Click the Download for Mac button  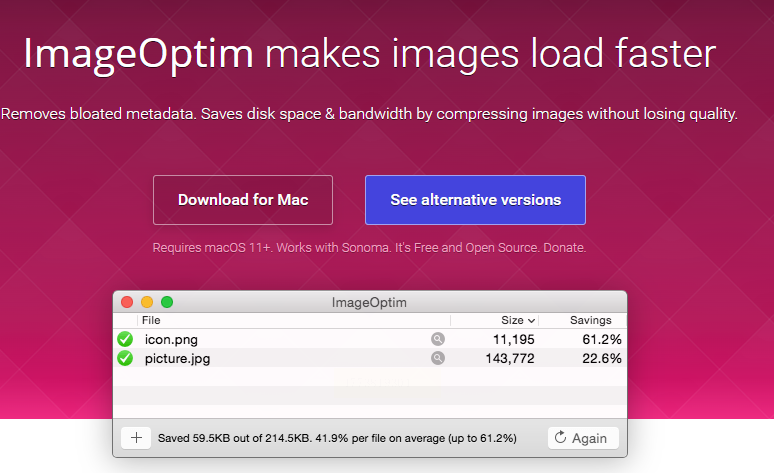(243, 200)
